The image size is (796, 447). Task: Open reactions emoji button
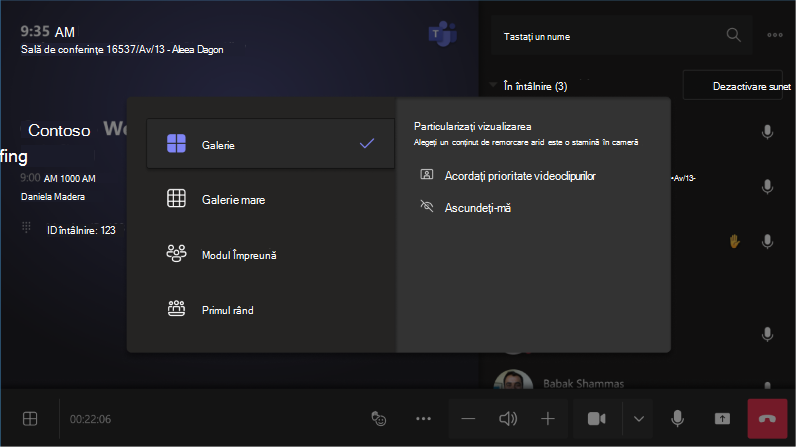[x=379, y=419]
